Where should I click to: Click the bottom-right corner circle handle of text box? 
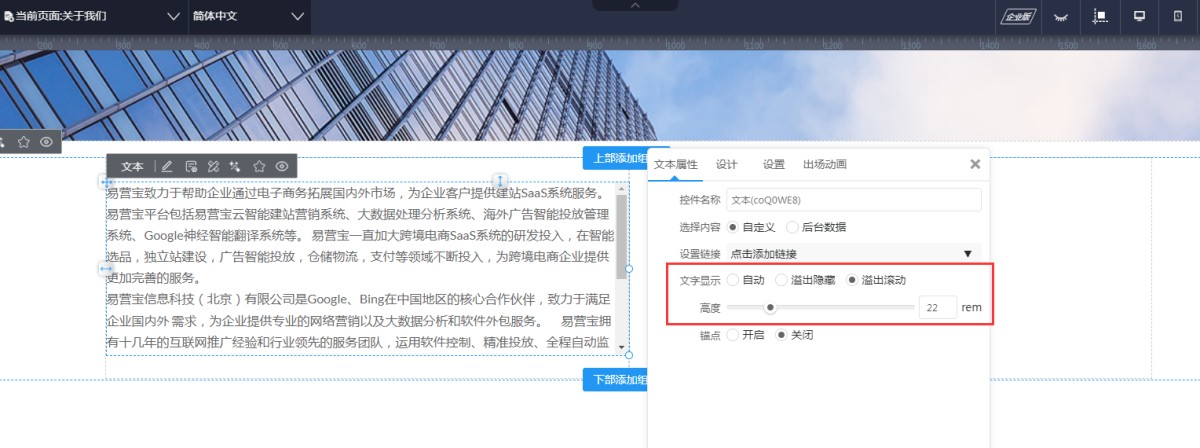click(629, 354)
